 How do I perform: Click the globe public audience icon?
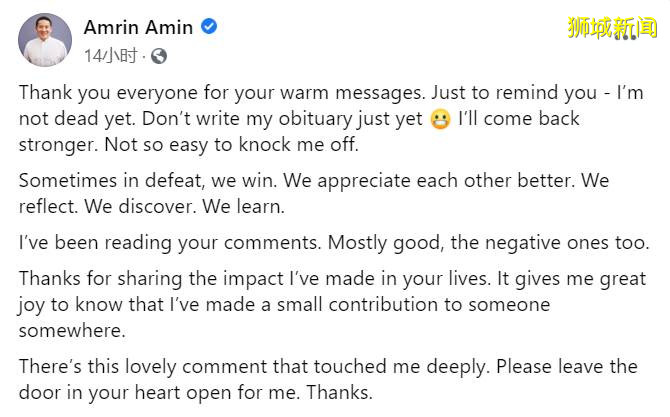(160, 56)
